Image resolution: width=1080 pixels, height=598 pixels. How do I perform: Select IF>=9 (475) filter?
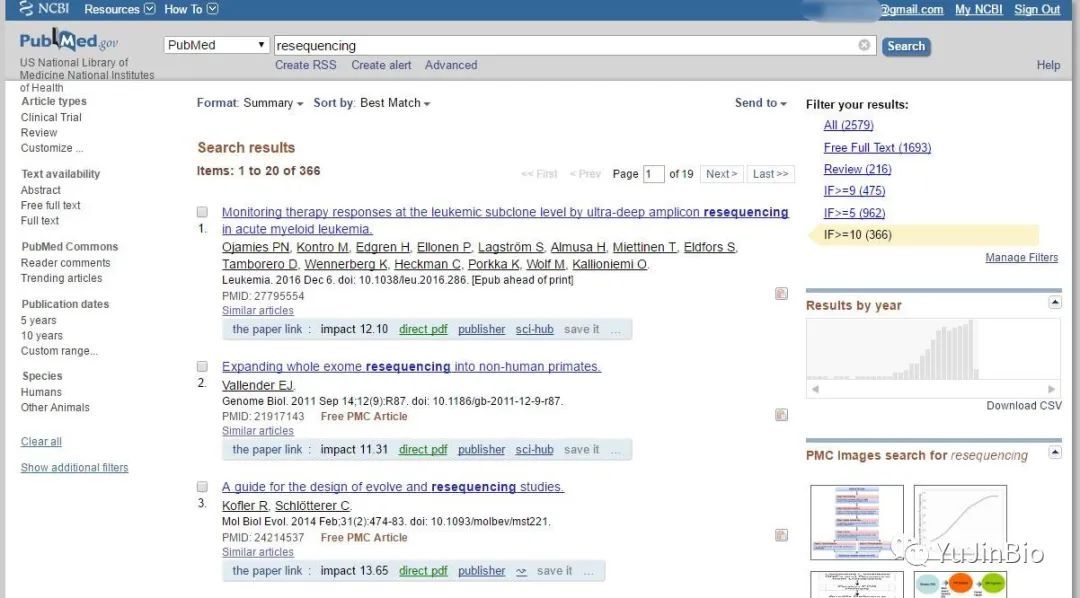[854, 190]
